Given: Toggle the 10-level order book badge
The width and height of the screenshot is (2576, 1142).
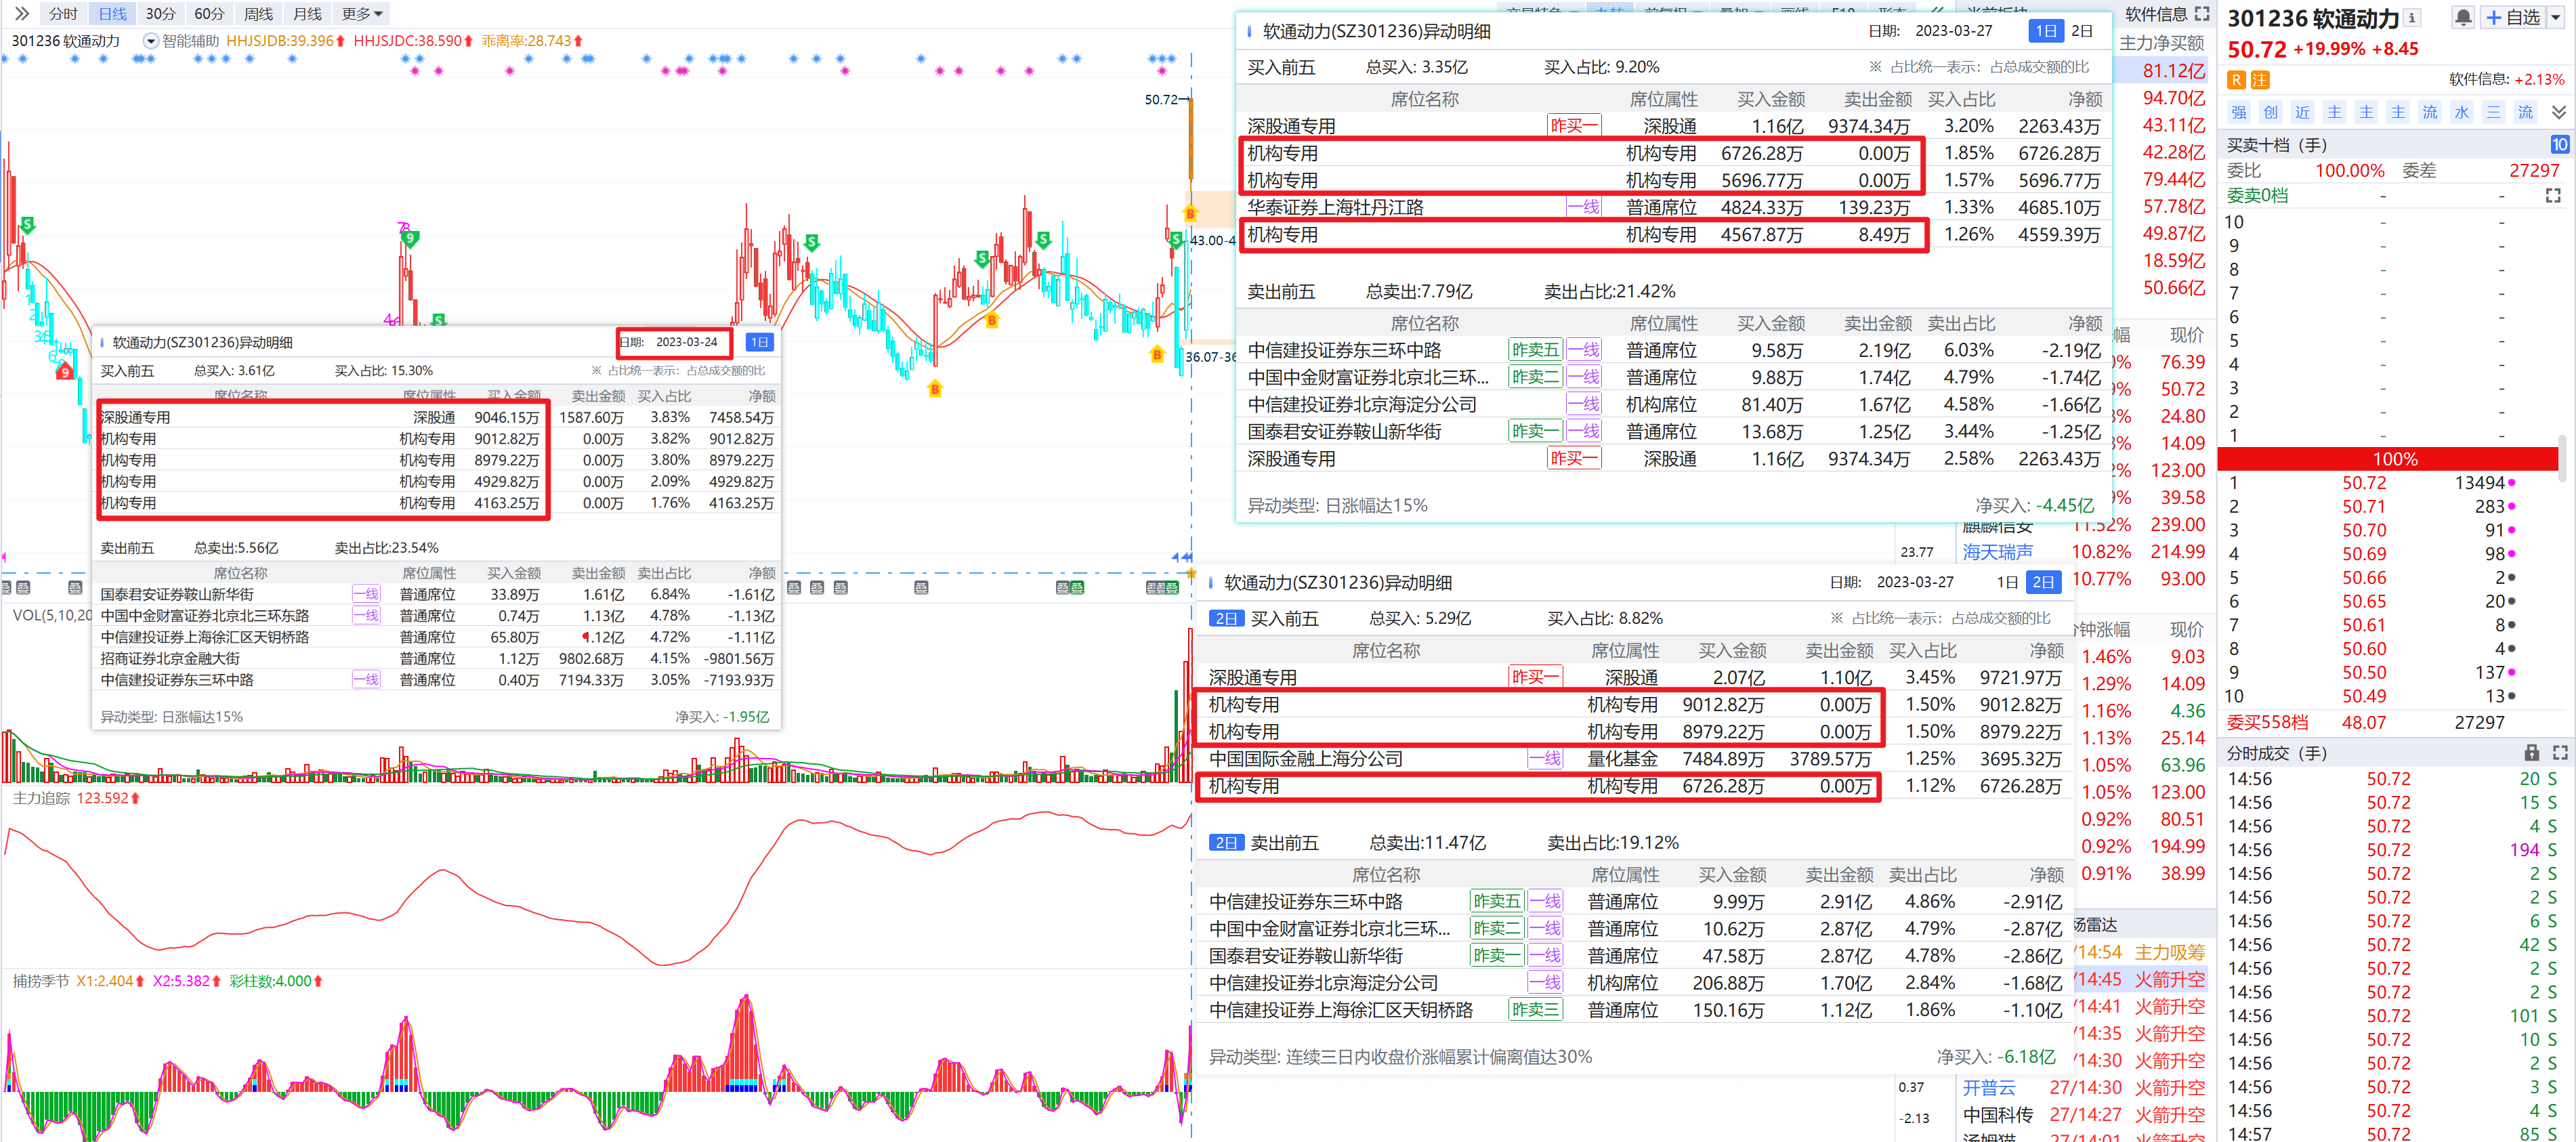Looking at the screenshot, I should pyautogui.click(x=2559, y=145).
